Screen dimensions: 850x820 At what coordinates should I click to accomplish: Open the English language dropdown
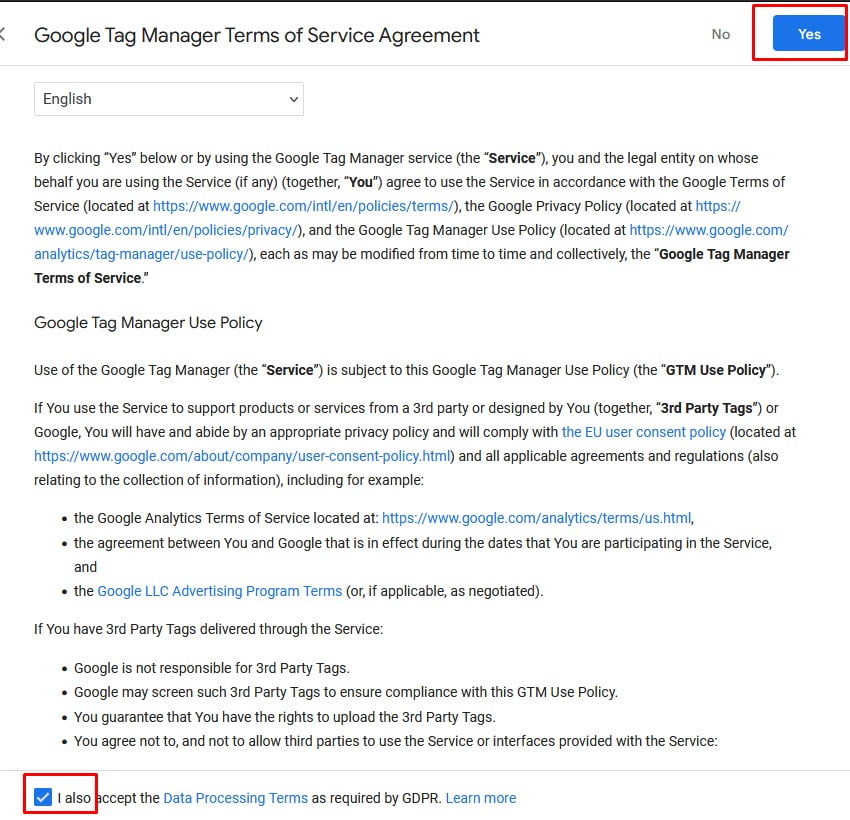[169, 99]
